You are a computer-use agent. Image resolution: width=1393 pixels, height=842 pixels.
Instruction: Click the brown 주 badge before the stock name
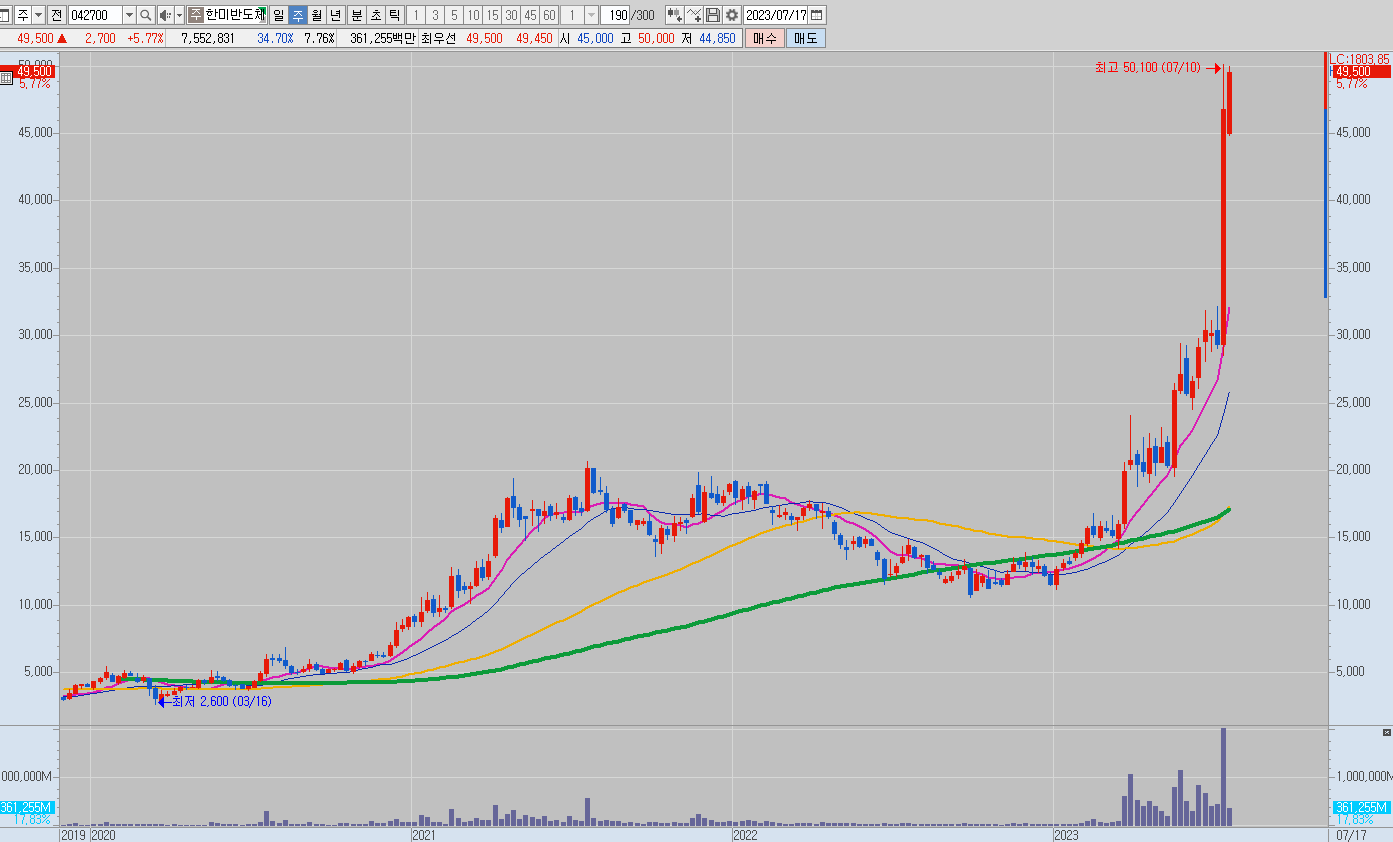195,15
